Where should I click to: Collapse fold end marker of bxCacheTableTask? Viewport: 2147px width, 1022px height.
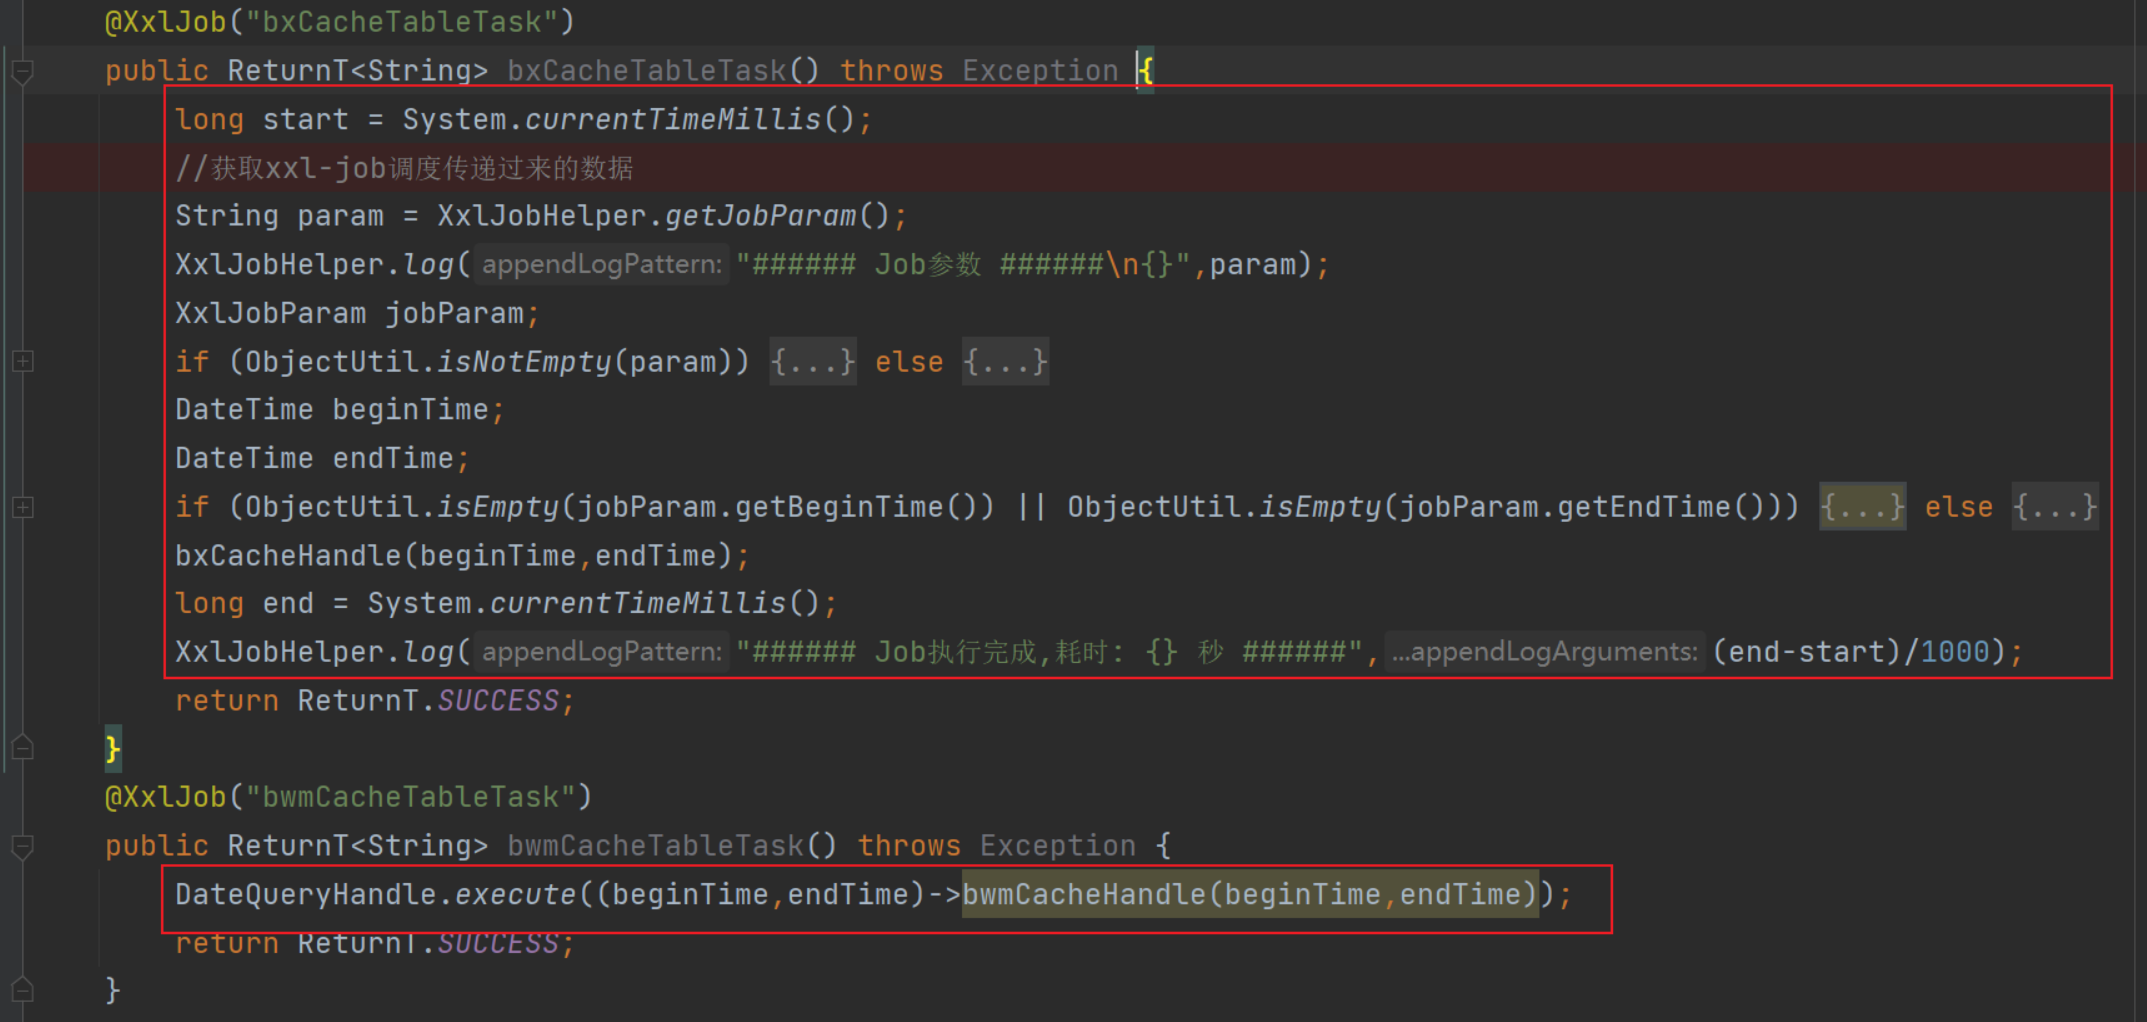click(22, 748)
